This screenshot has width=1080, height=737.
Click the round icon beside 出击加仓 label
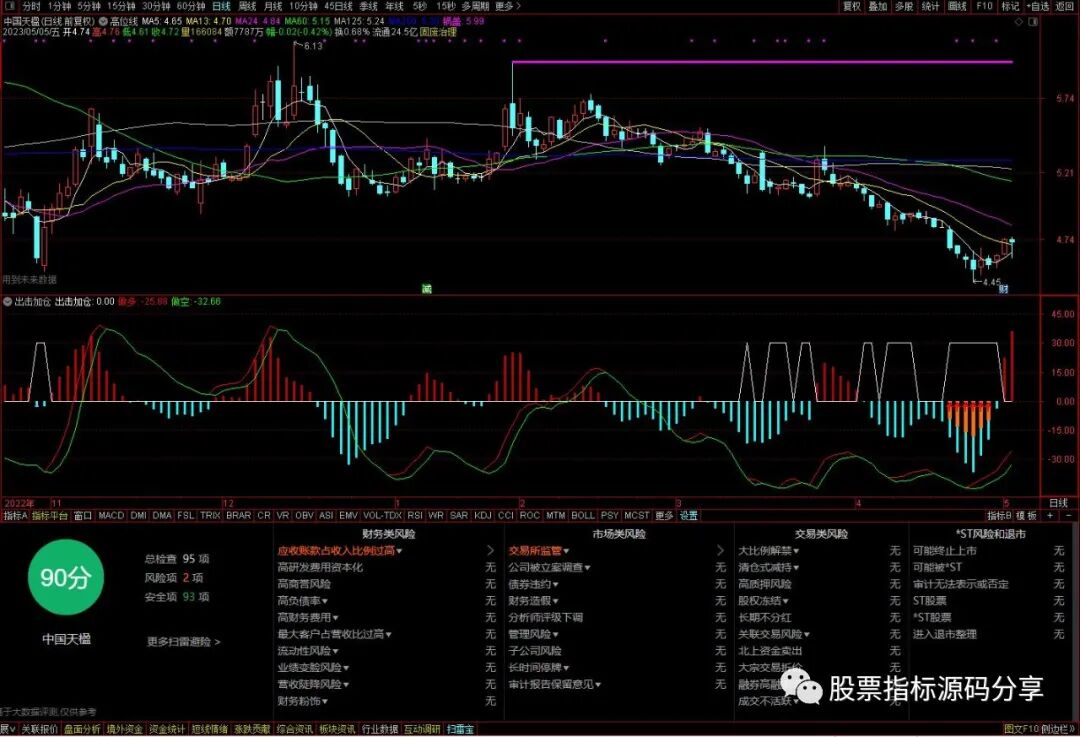click(x=8, y=302)
